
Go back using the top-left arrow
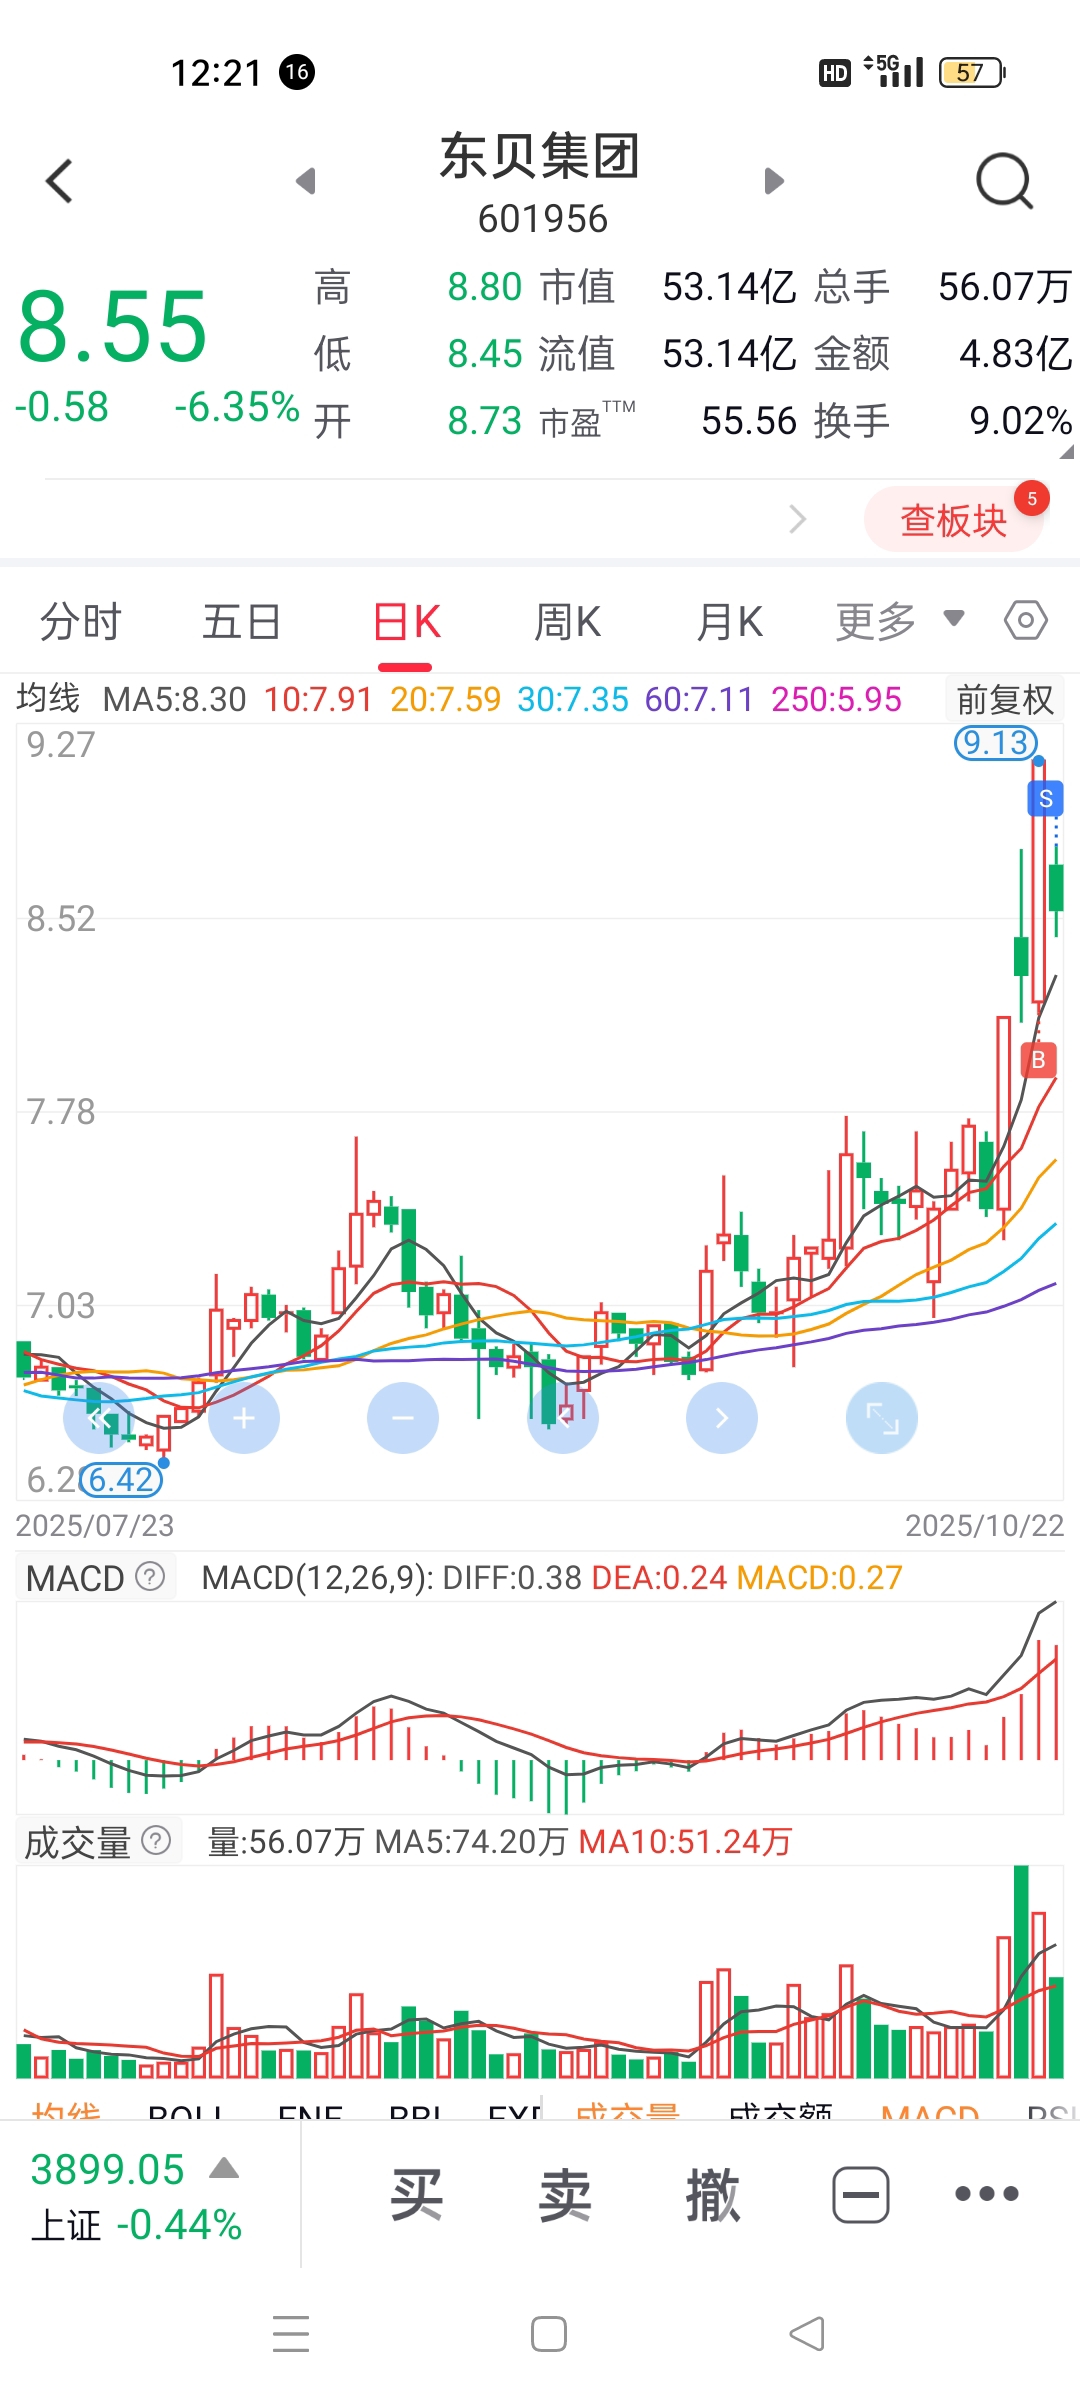[60, 181]
